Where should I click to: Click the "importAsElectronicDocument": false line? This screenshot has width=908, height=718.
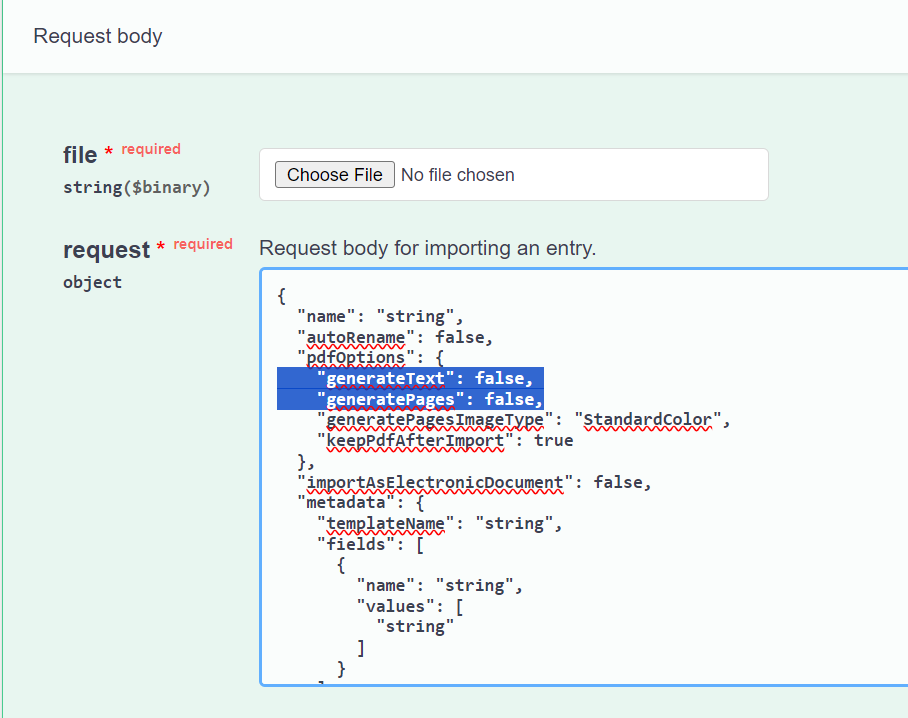tap(474, 482)
